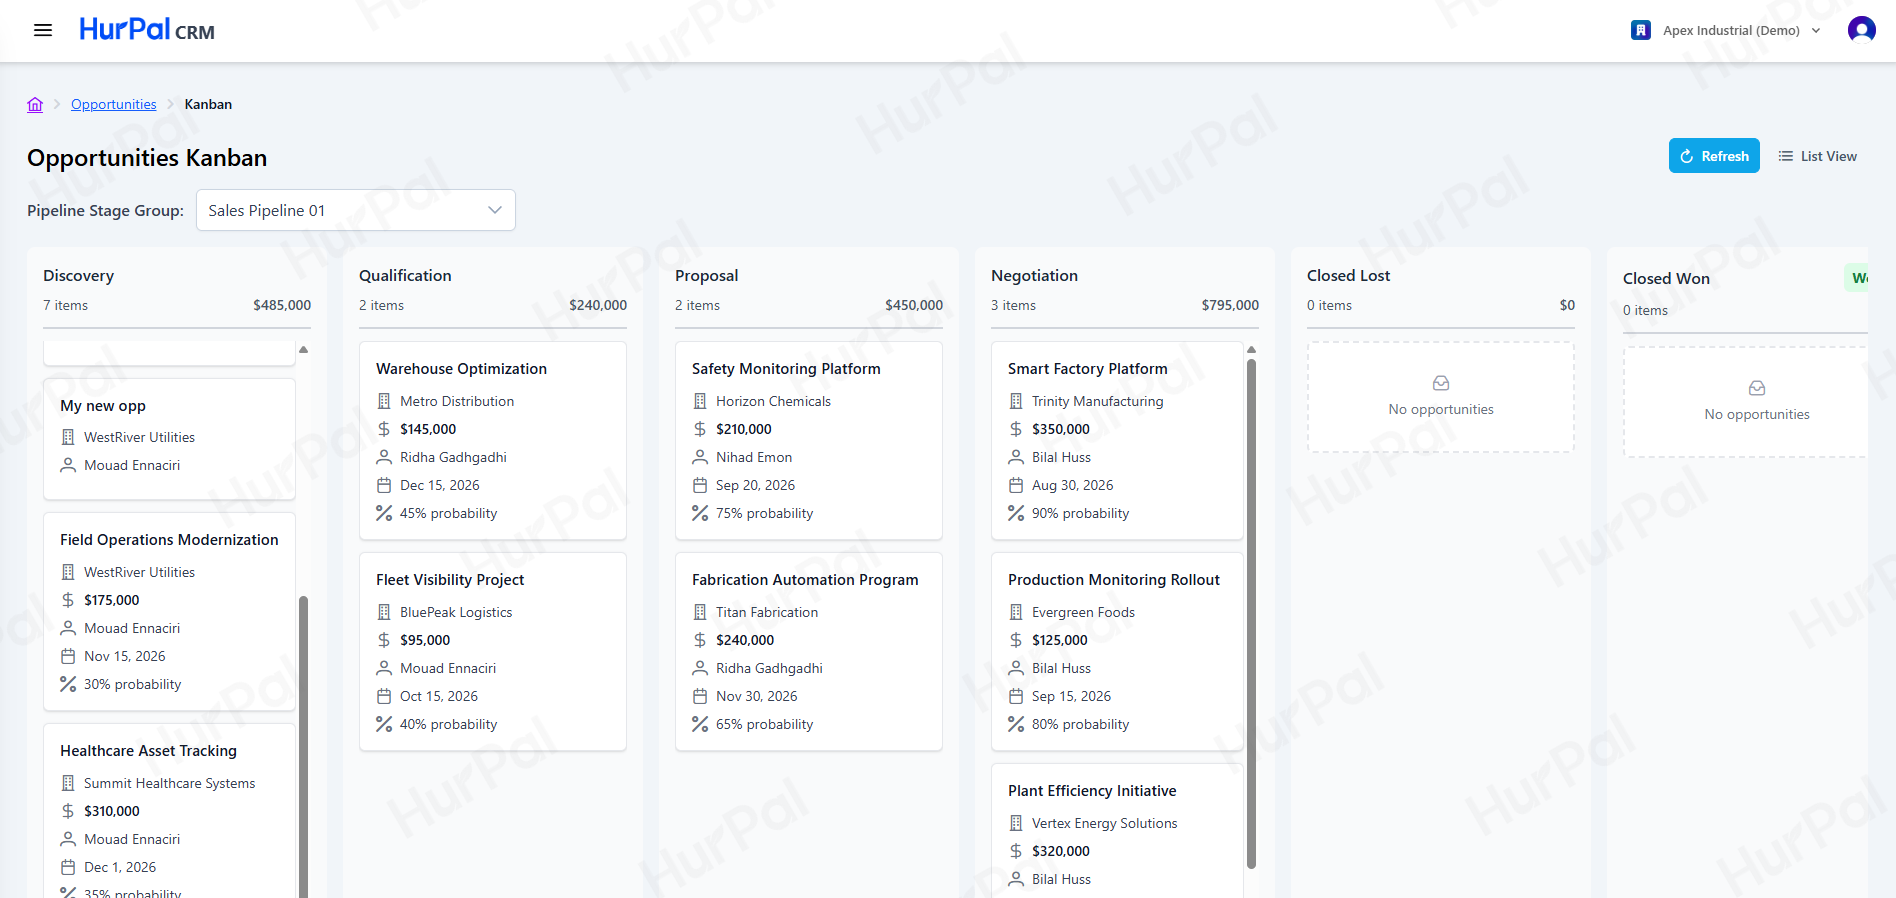Click the calendar icon beside Dec 15, 2026
Image resolution: width=1896 pixels, height=898 pixels.
384,485
